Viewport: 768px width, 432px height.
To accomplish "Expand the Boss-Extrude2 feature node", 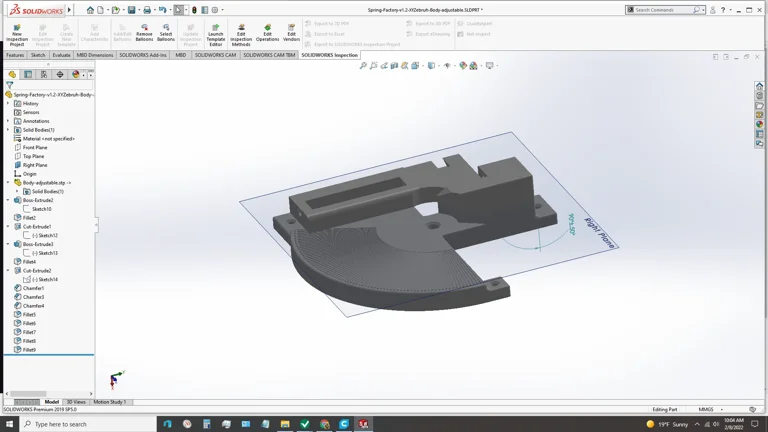I will pyautogui.click(x=8, y=200).
